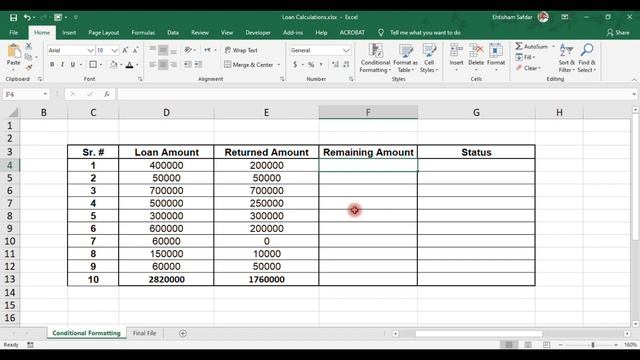Toggle Center horizontal alignment
This screenshot has height=360, width=640.
pos(163,64)
